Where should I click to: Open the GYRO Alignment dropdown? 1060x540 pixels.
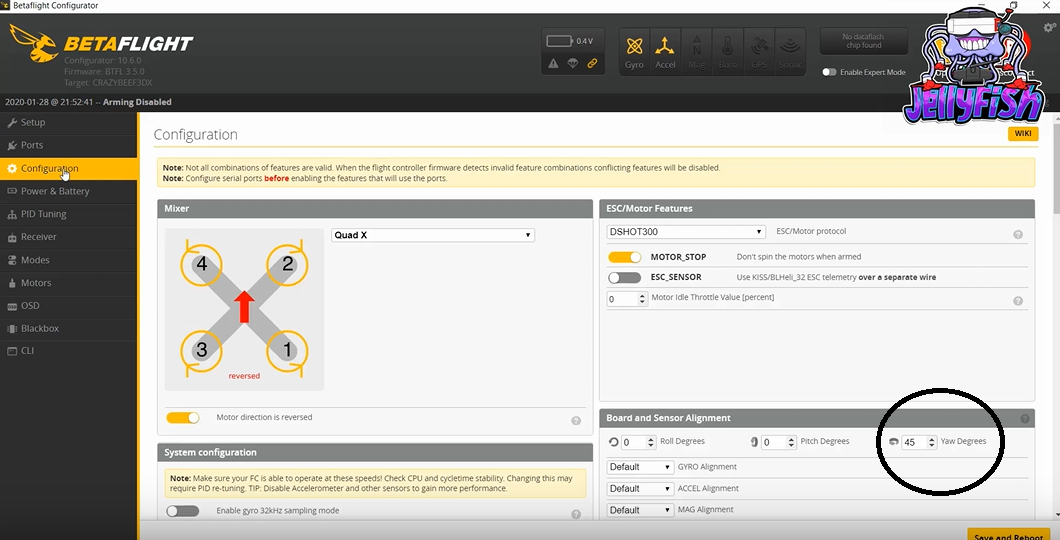point(640,467)
